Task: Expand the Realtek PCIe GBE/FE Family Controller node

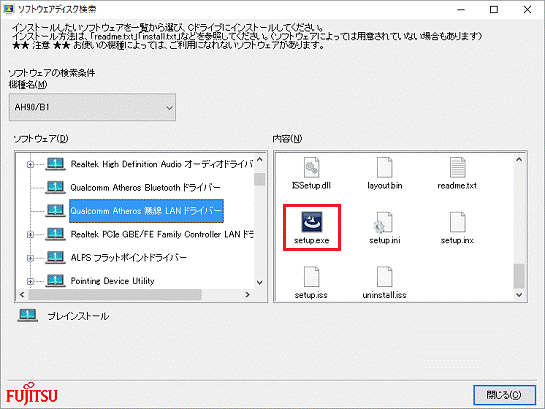Action: pyautogui.click(x=30, y=235)
